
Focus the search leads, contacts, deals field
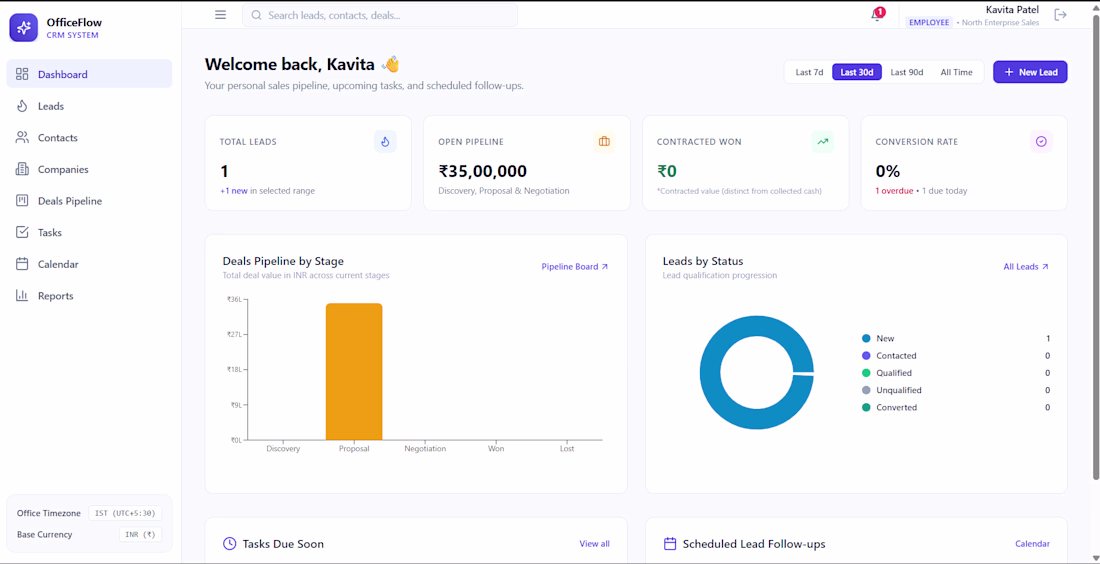coord(380,15)
